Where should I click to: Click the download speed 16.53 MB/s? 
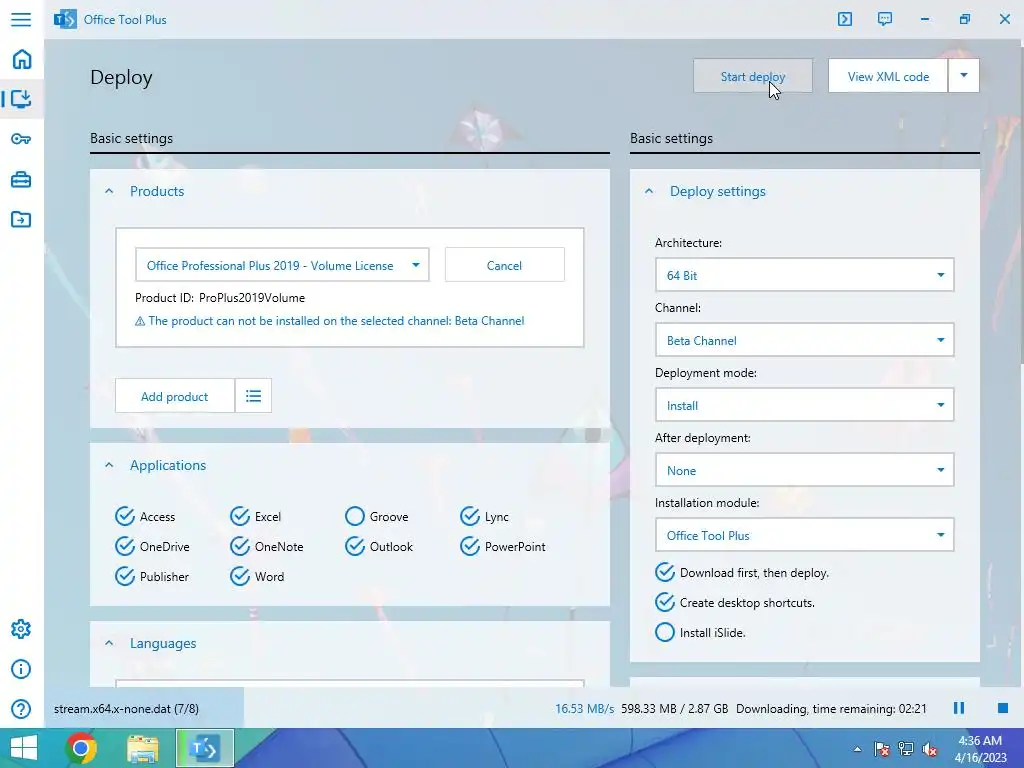[x=584, y=709]
